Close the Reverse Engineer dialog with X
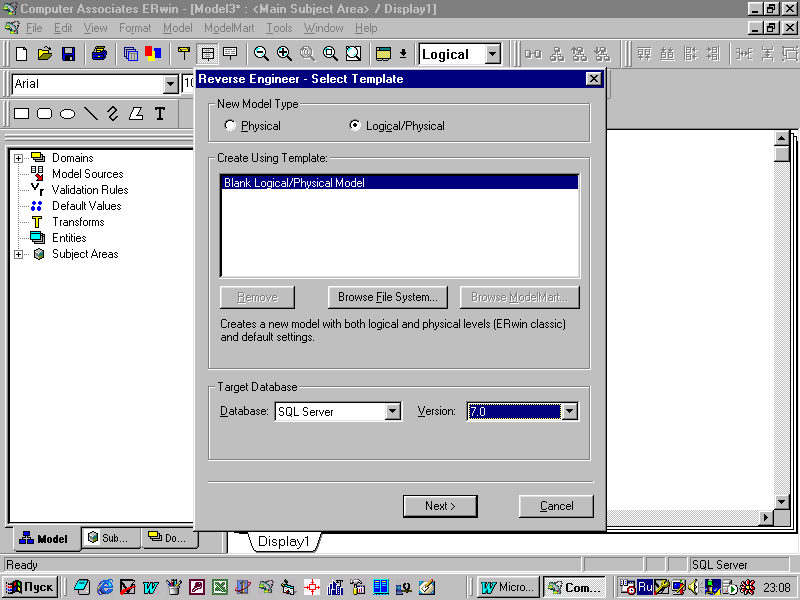The width and height of the screenshot is (800, 600). point(593,79)
